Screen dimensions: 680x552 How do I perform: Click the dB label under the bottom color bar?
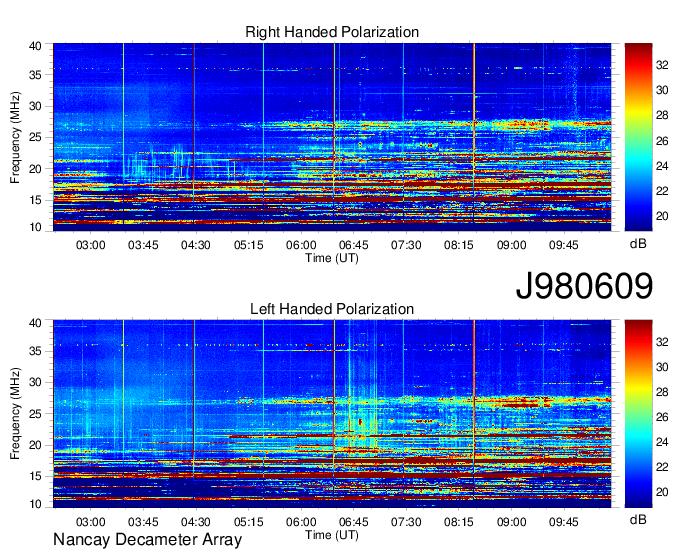tap(638, 520)
